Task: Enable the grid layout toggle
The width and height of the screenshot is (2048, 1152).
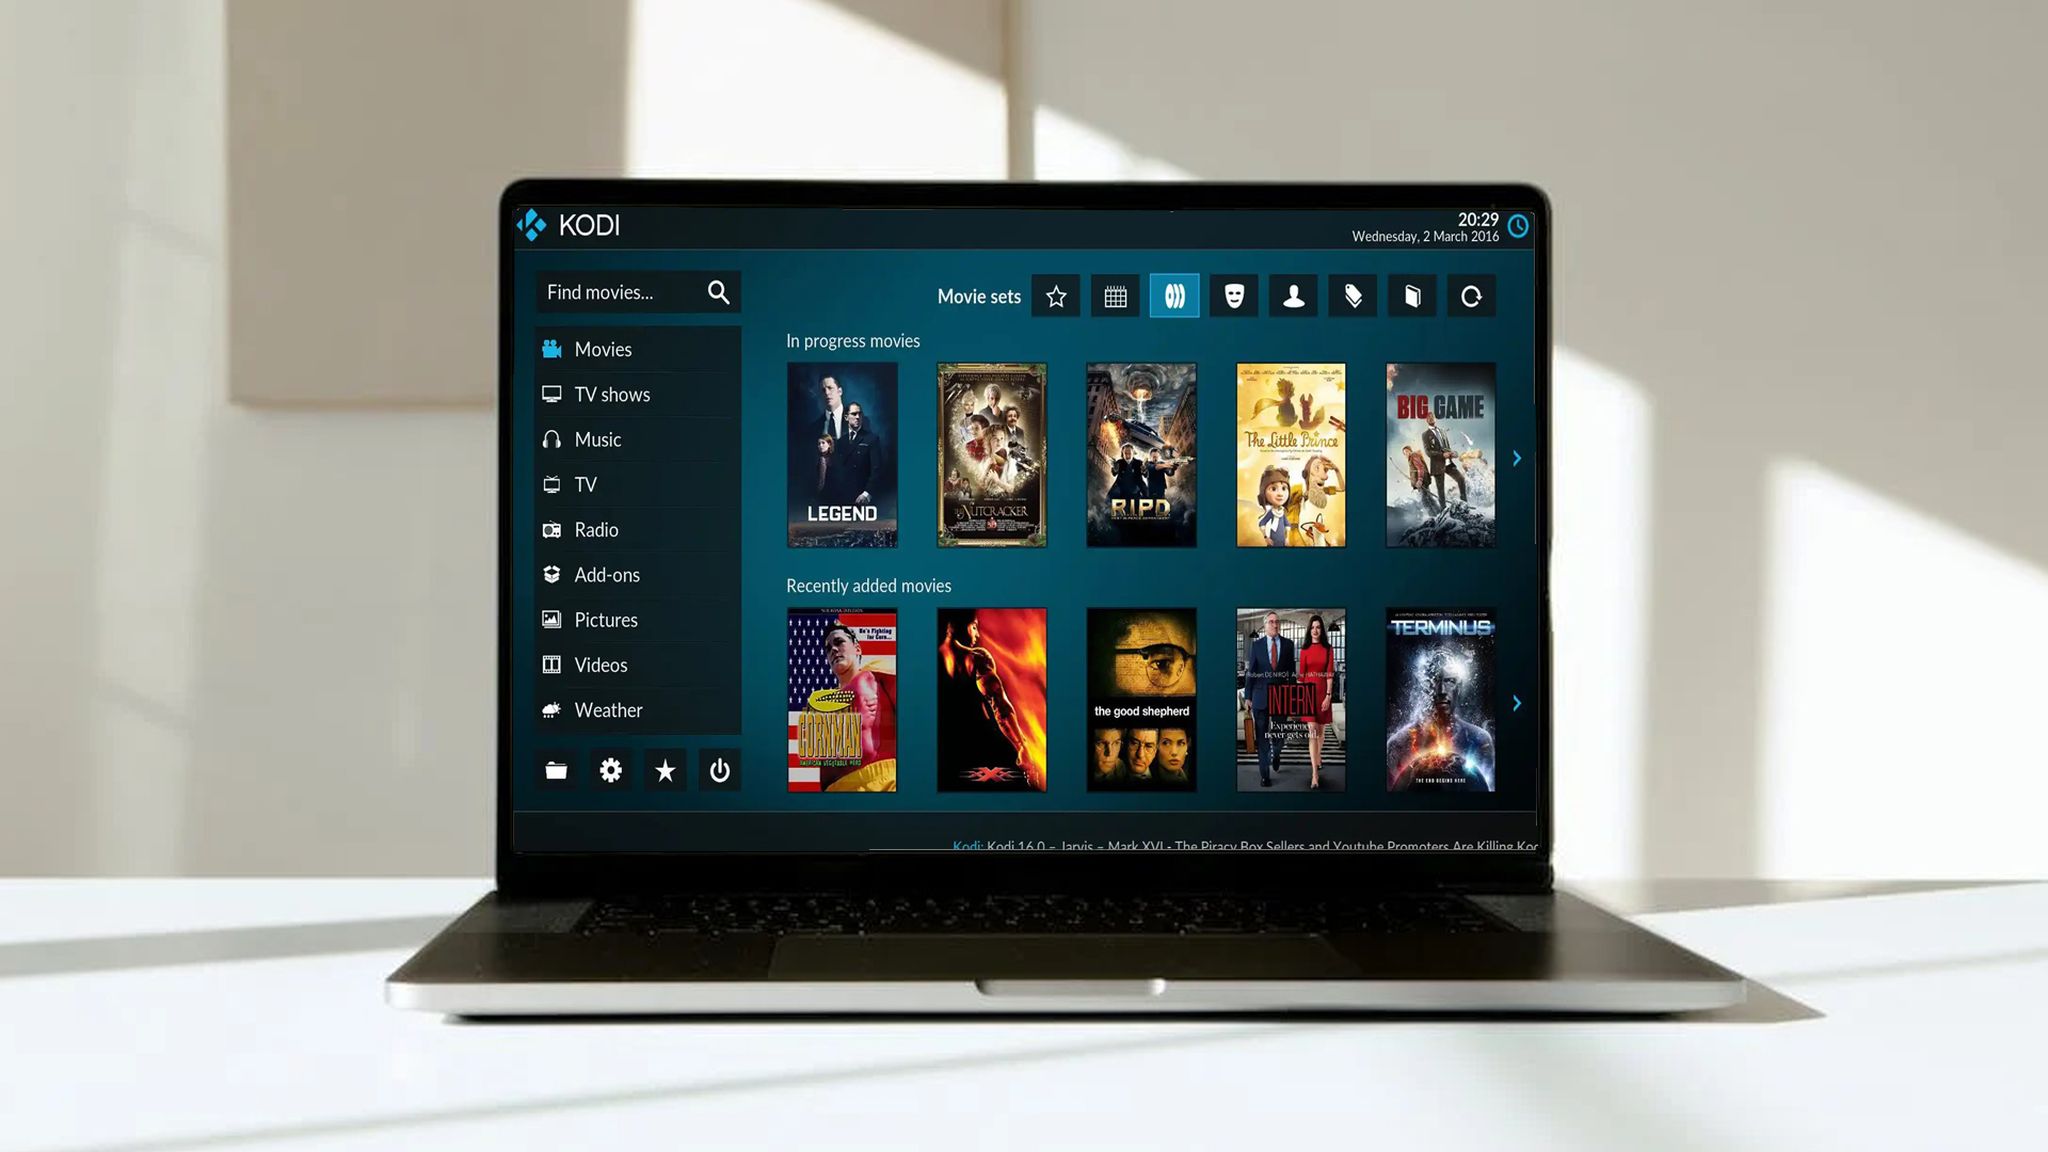Action: 1115,297
